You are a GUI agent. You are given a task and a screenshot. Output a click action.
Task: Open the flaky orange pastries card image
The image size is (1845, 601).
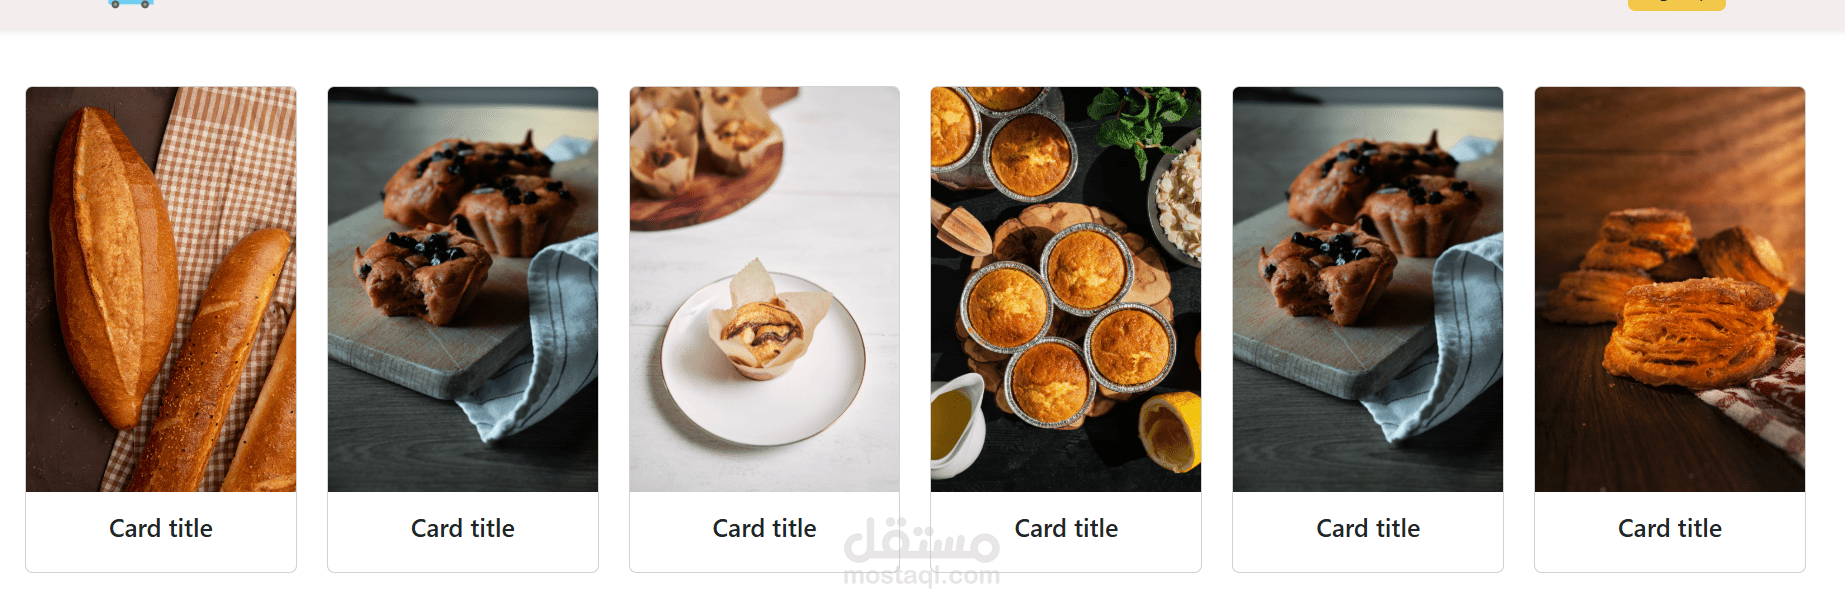pos(1670,289)
